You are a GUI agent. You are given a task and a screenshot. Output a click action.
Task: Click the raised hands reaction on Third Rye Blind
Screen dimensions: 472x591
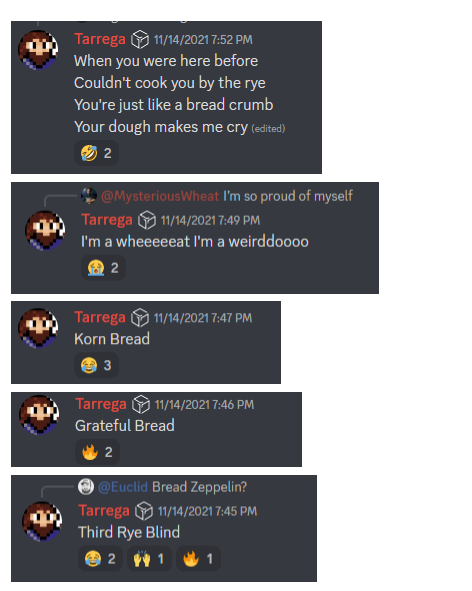pyautogui.click(x=149, y=559)
